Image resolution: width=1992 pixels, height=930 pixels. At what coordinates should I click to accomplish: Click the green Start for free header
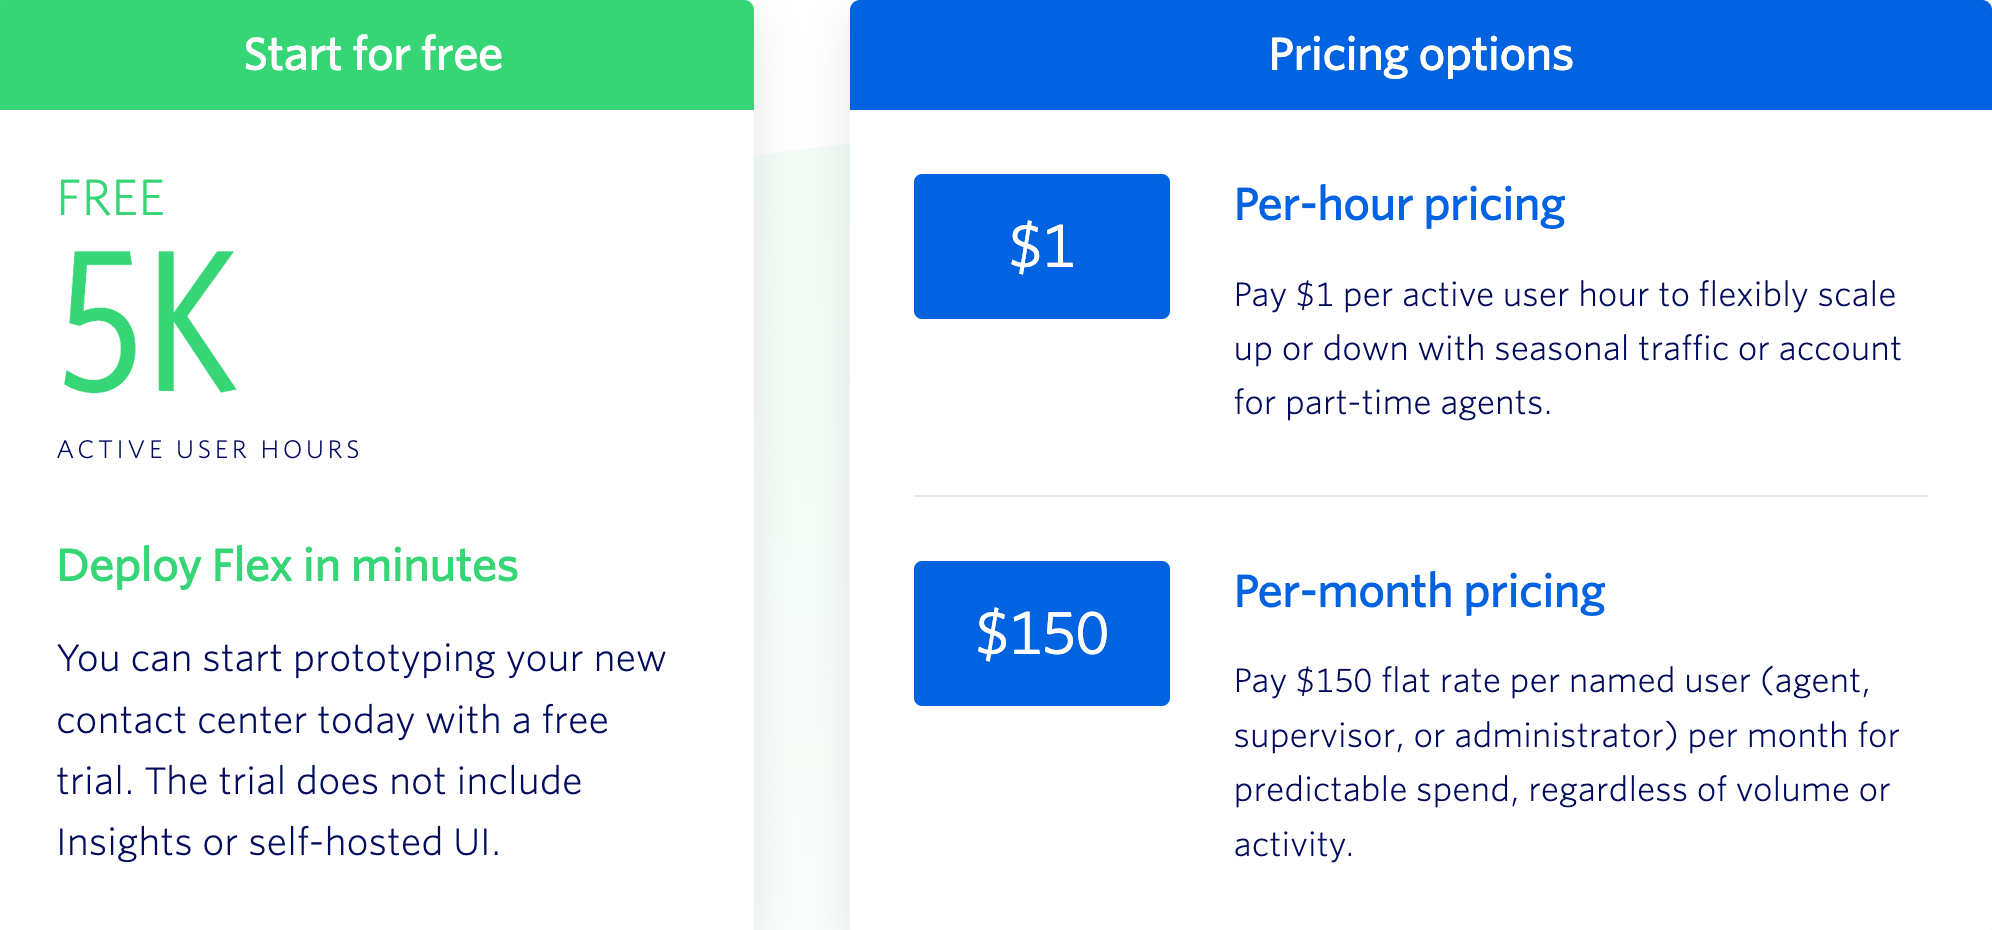376,55
